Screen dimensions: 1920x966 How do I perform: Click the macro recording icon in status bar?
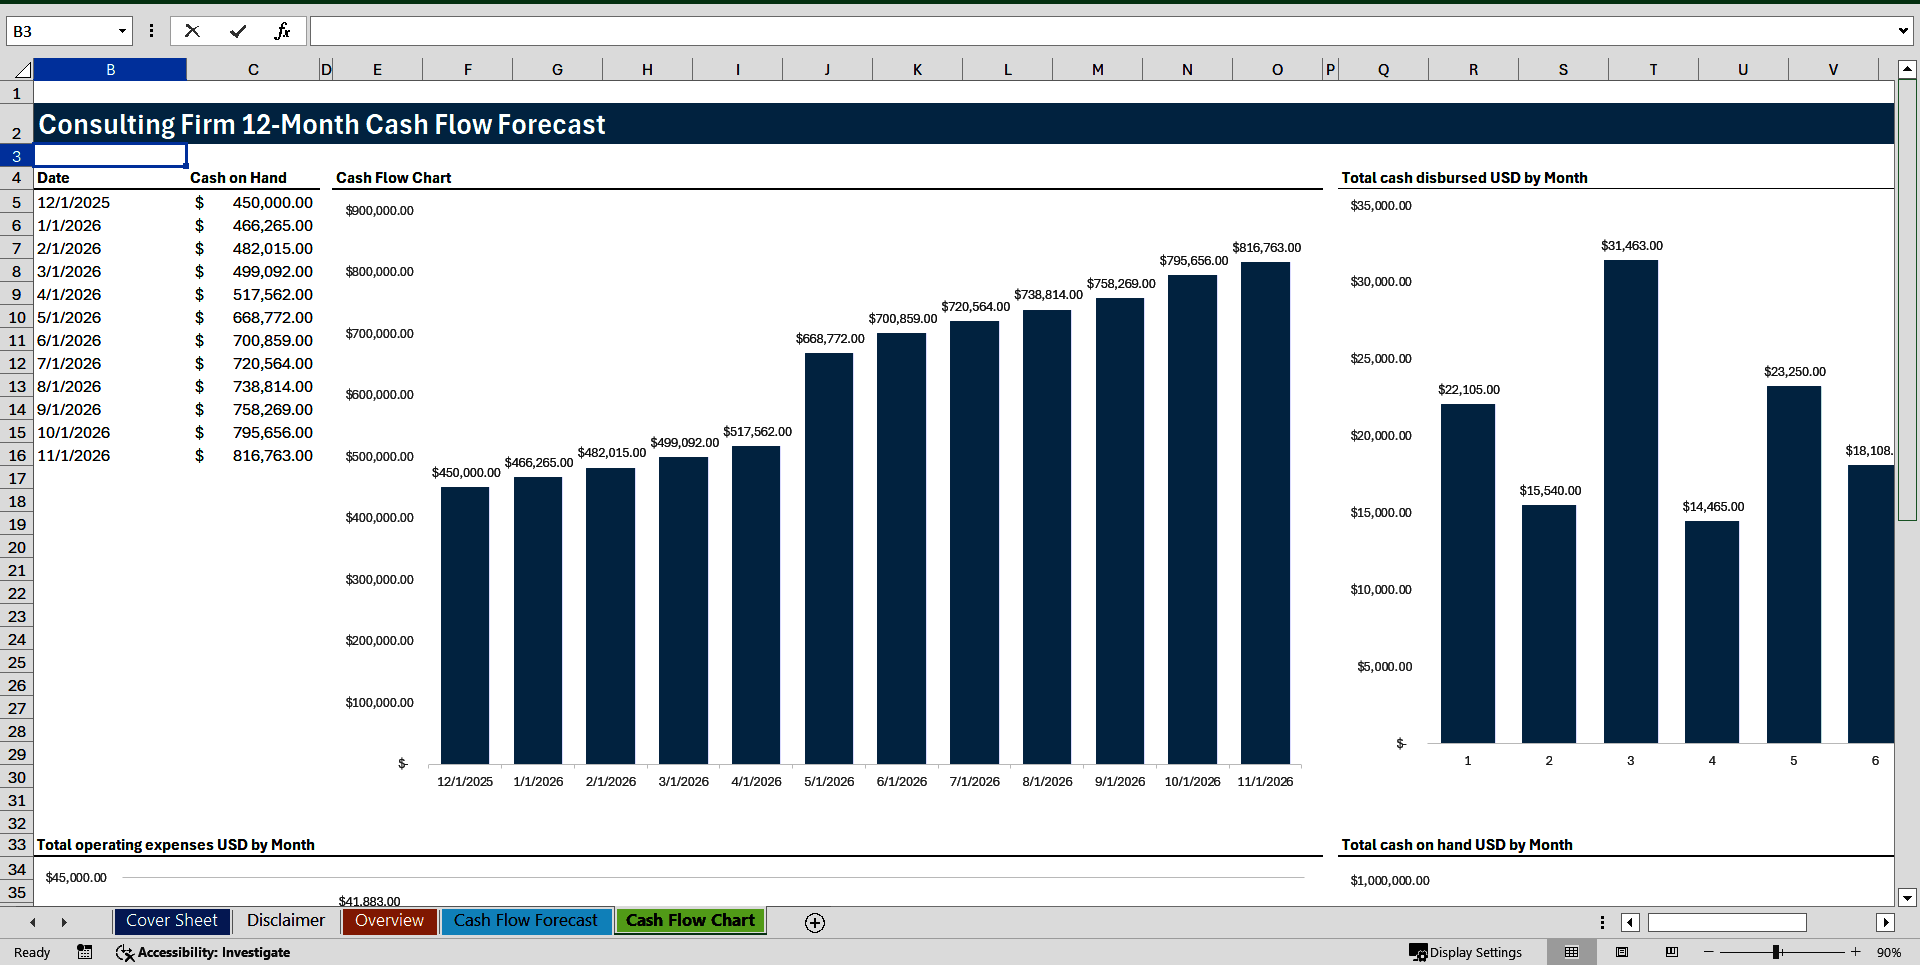[x=85, y=952]
